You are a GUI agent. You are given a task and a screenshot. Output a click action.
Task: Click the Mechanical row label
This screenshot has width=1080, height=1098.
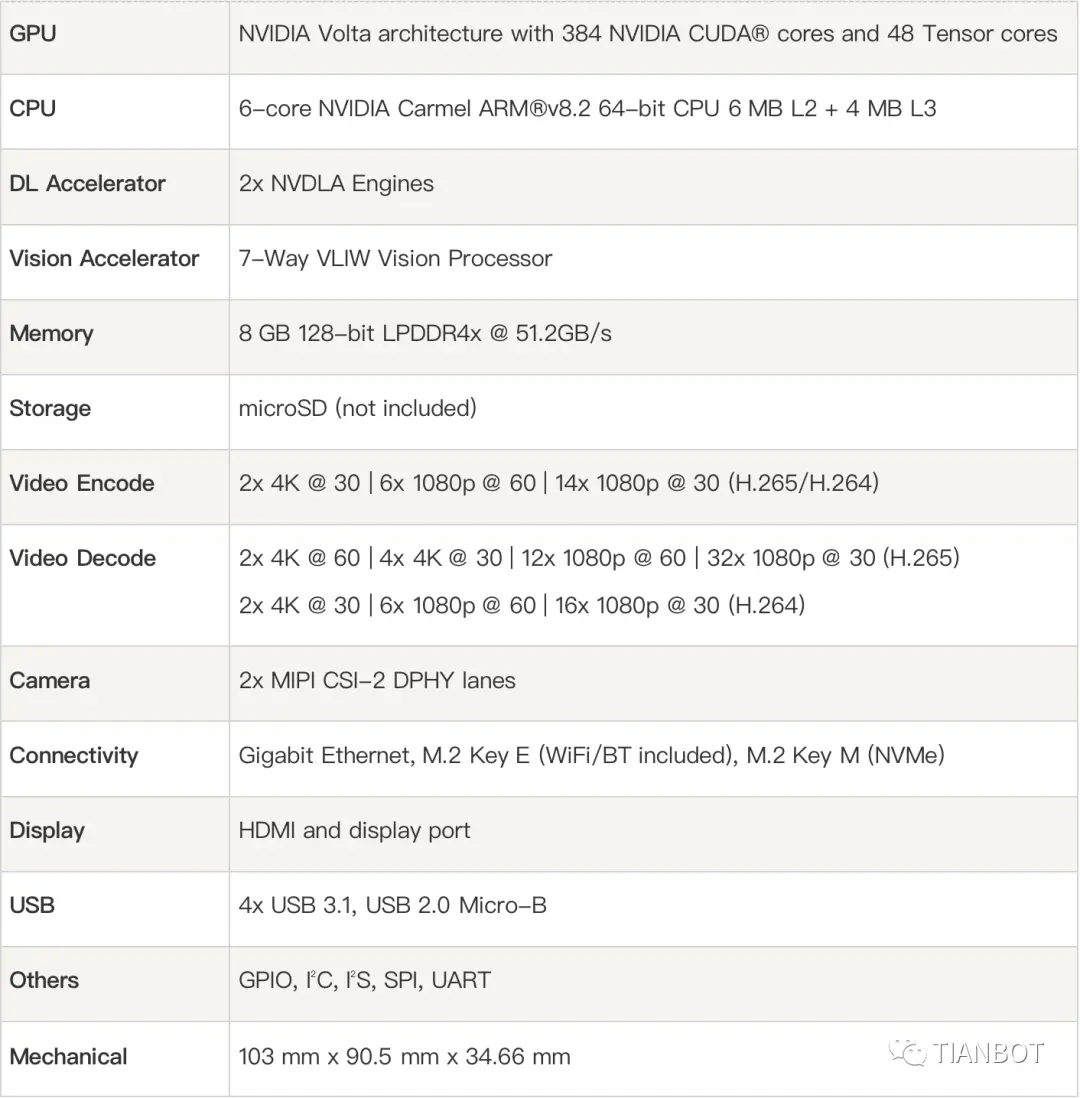coord(68,1057)
